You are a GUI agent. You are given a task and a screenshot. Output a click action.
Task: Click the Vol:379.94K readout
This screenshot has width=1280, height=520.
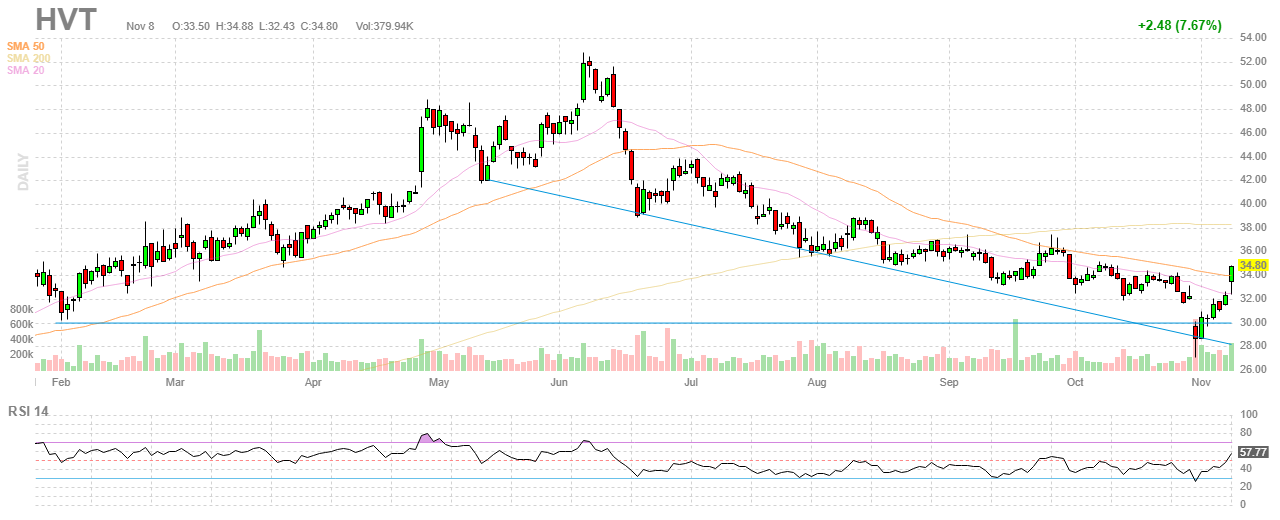(393, 25)
